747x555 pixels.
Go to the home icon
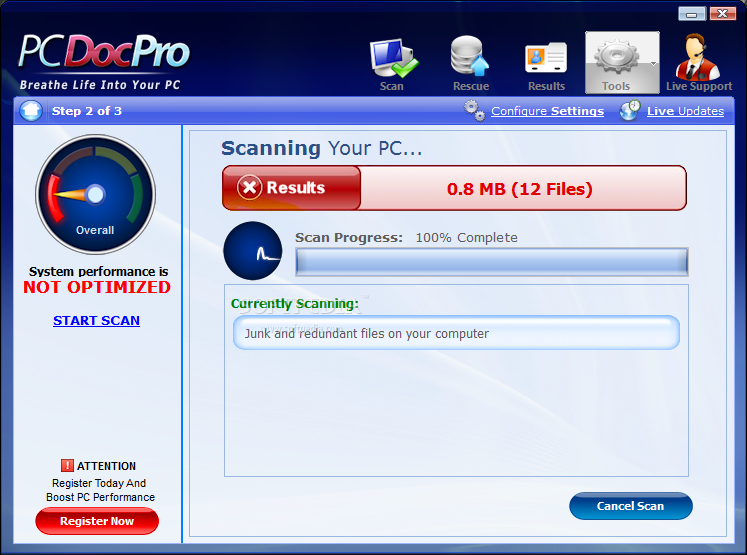pos(31,111)
